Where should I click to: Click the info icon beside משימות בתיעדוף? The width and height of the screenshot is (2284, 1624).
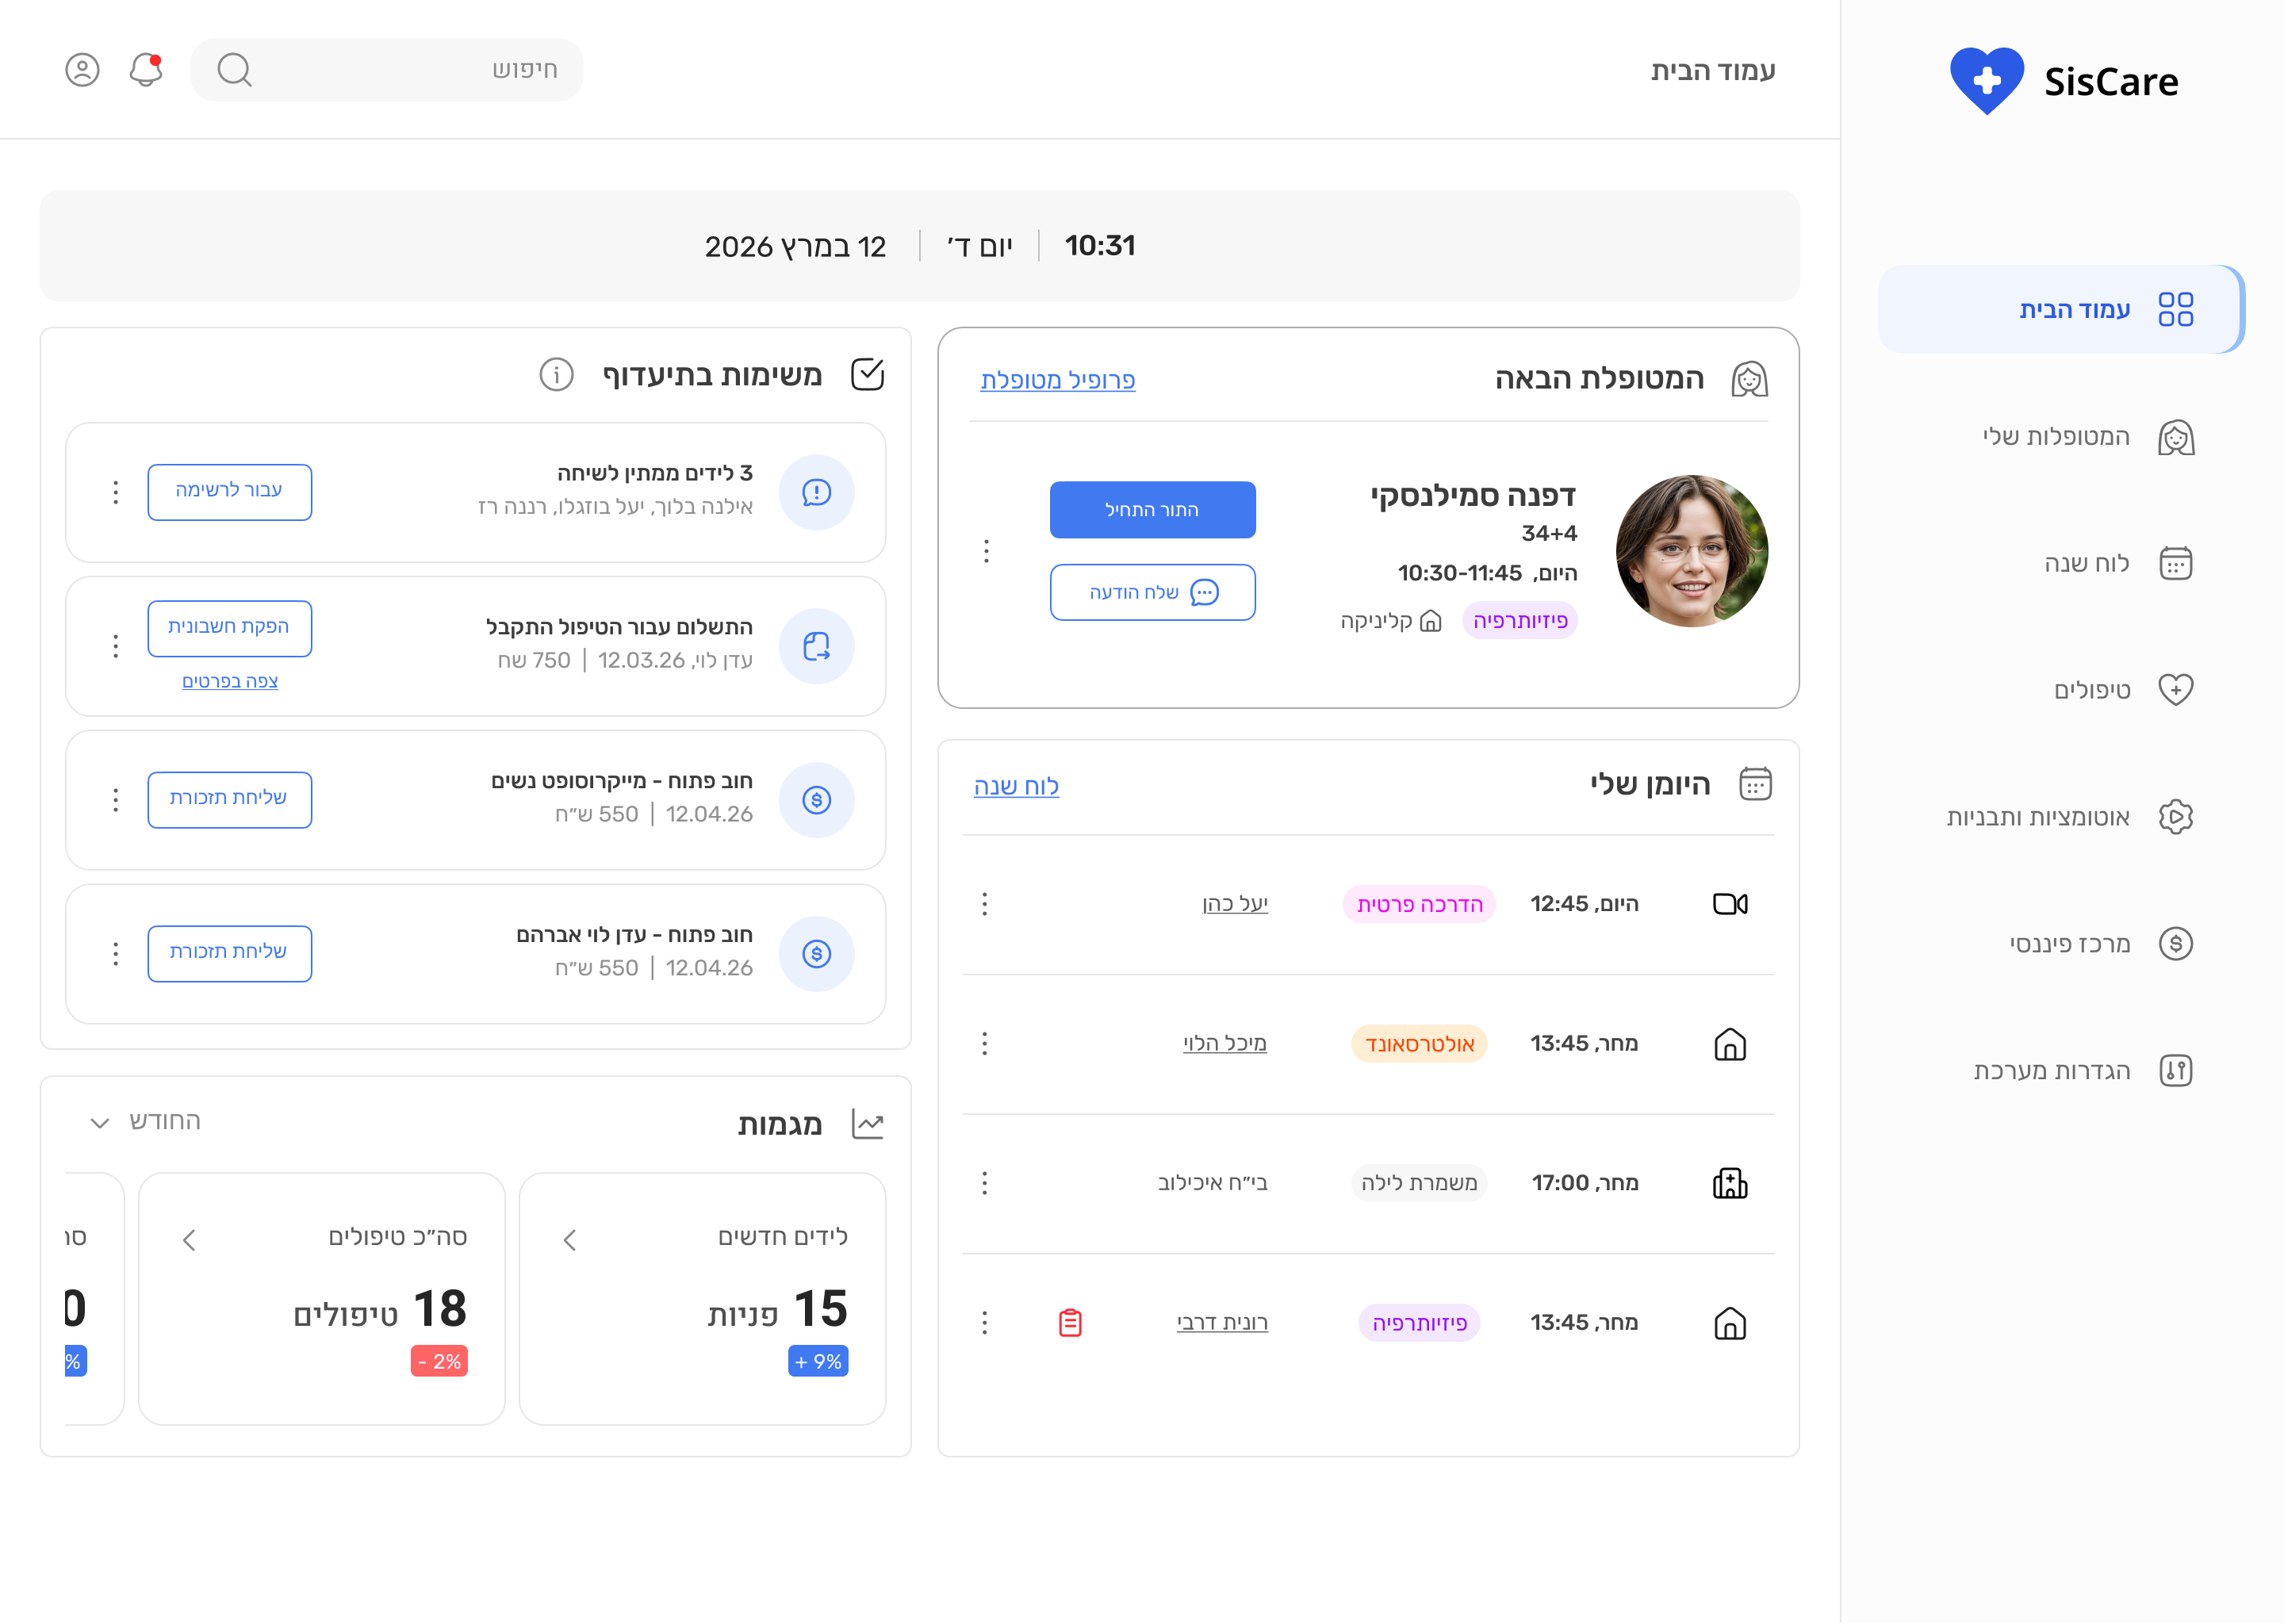(x=557, y=375)
